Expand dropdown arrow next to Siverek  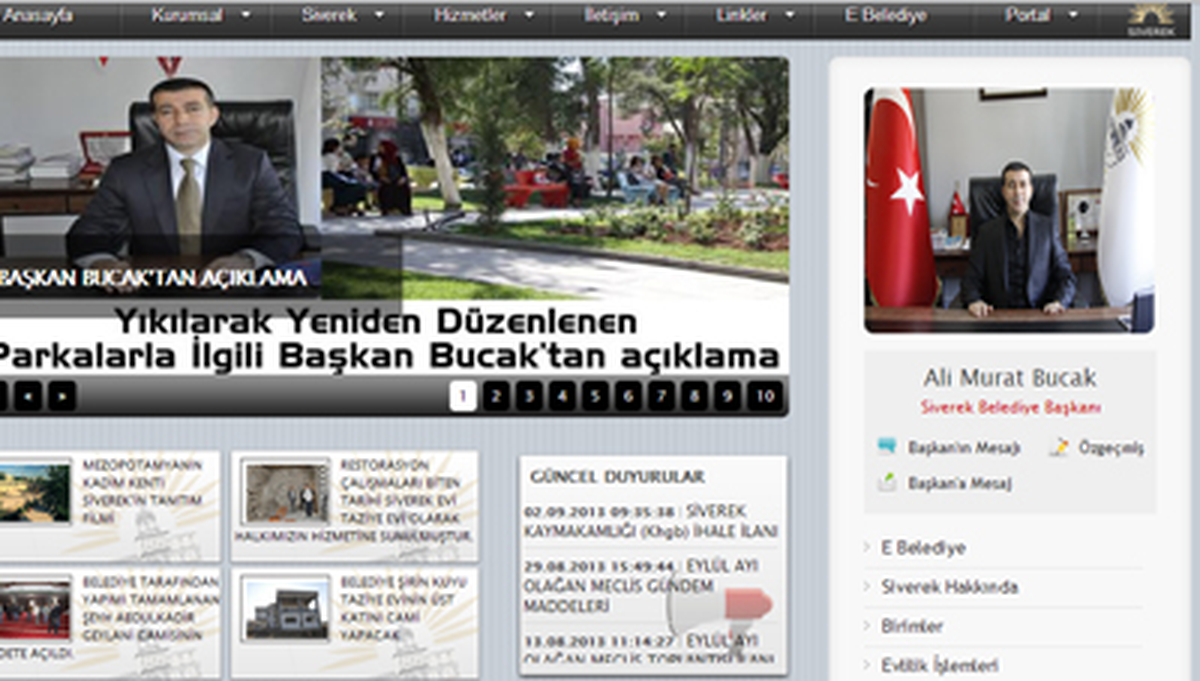click(x=378, y=16)
